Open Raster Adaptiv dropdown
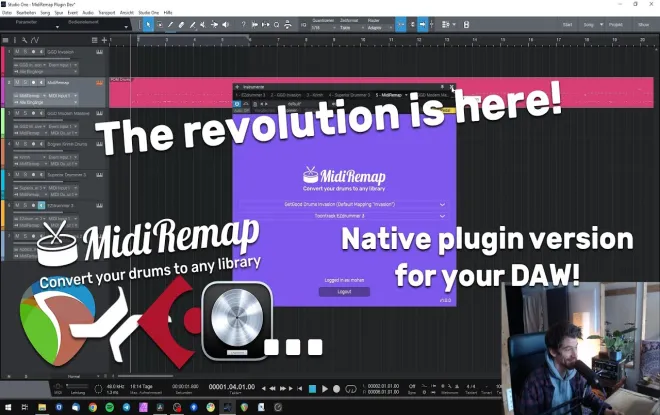Viewport: 660px width, 415px height. coord(380,28)
